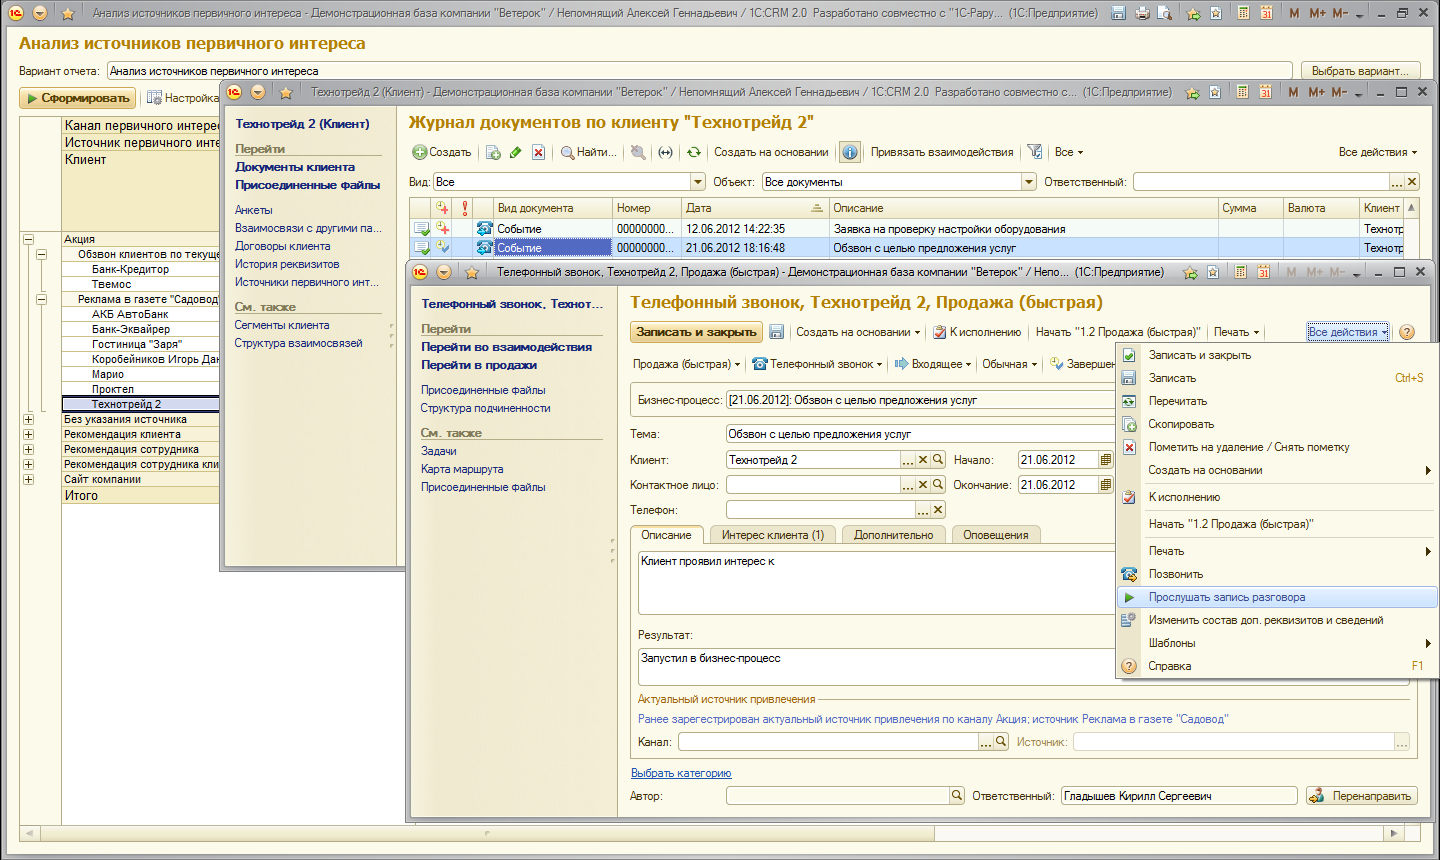Image resolution: width=1440 pixels, height=860 pixels.
Task: Switch to the Оповещения tab
Action: 995,535
